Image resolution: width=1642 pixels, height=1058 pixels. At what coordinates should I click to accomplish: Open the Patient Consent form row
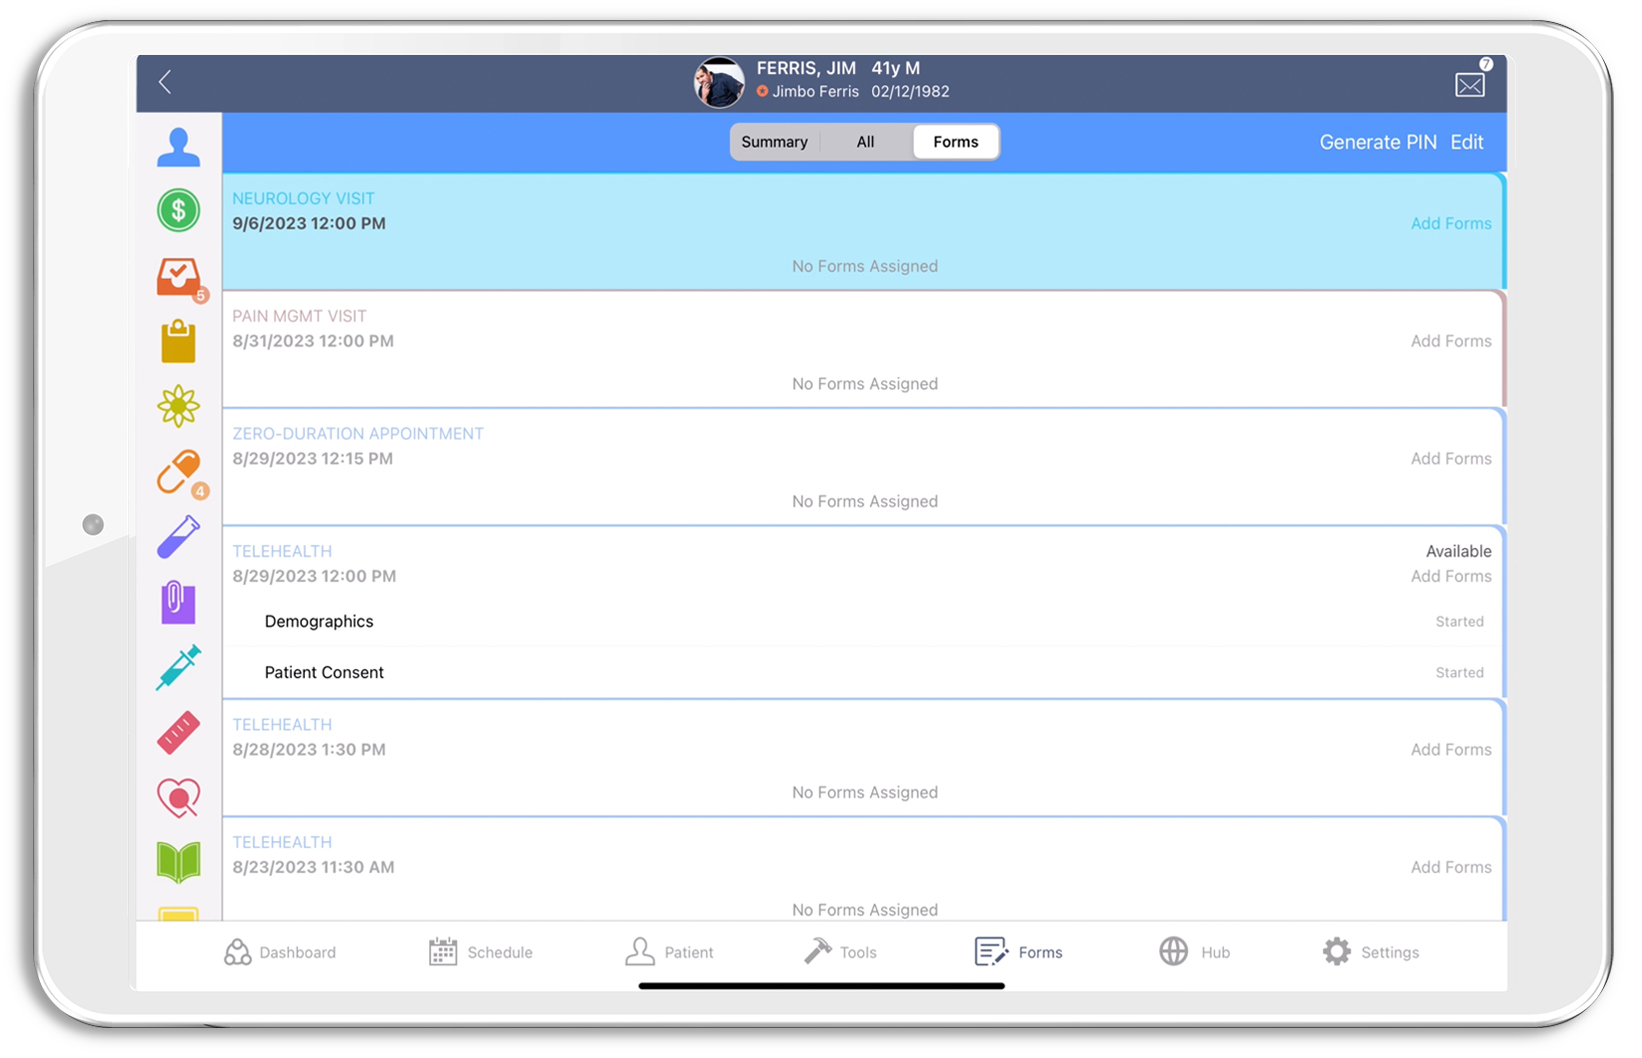[864, 673]
